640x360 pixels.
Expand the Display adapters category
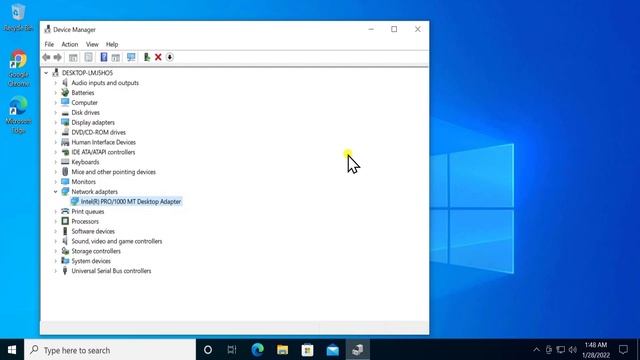click(56, 122)
